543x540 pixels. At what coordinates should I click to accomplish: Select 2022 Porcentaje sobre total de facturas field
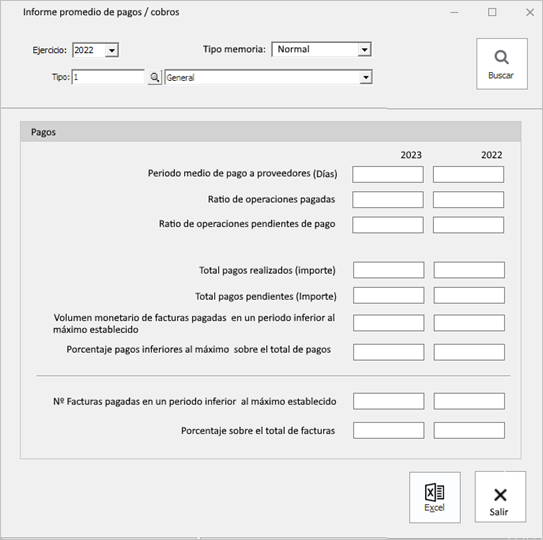coord(469,430)
